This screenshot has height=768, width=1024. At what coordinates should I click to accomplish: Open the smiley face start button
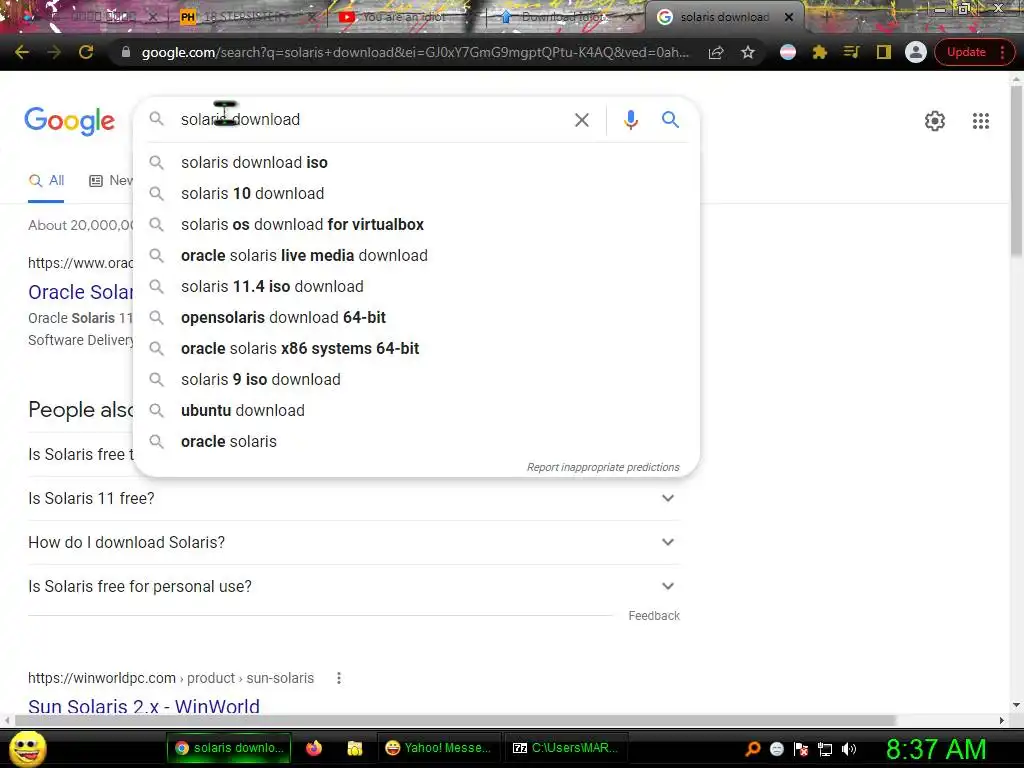[x=27, y=748]
